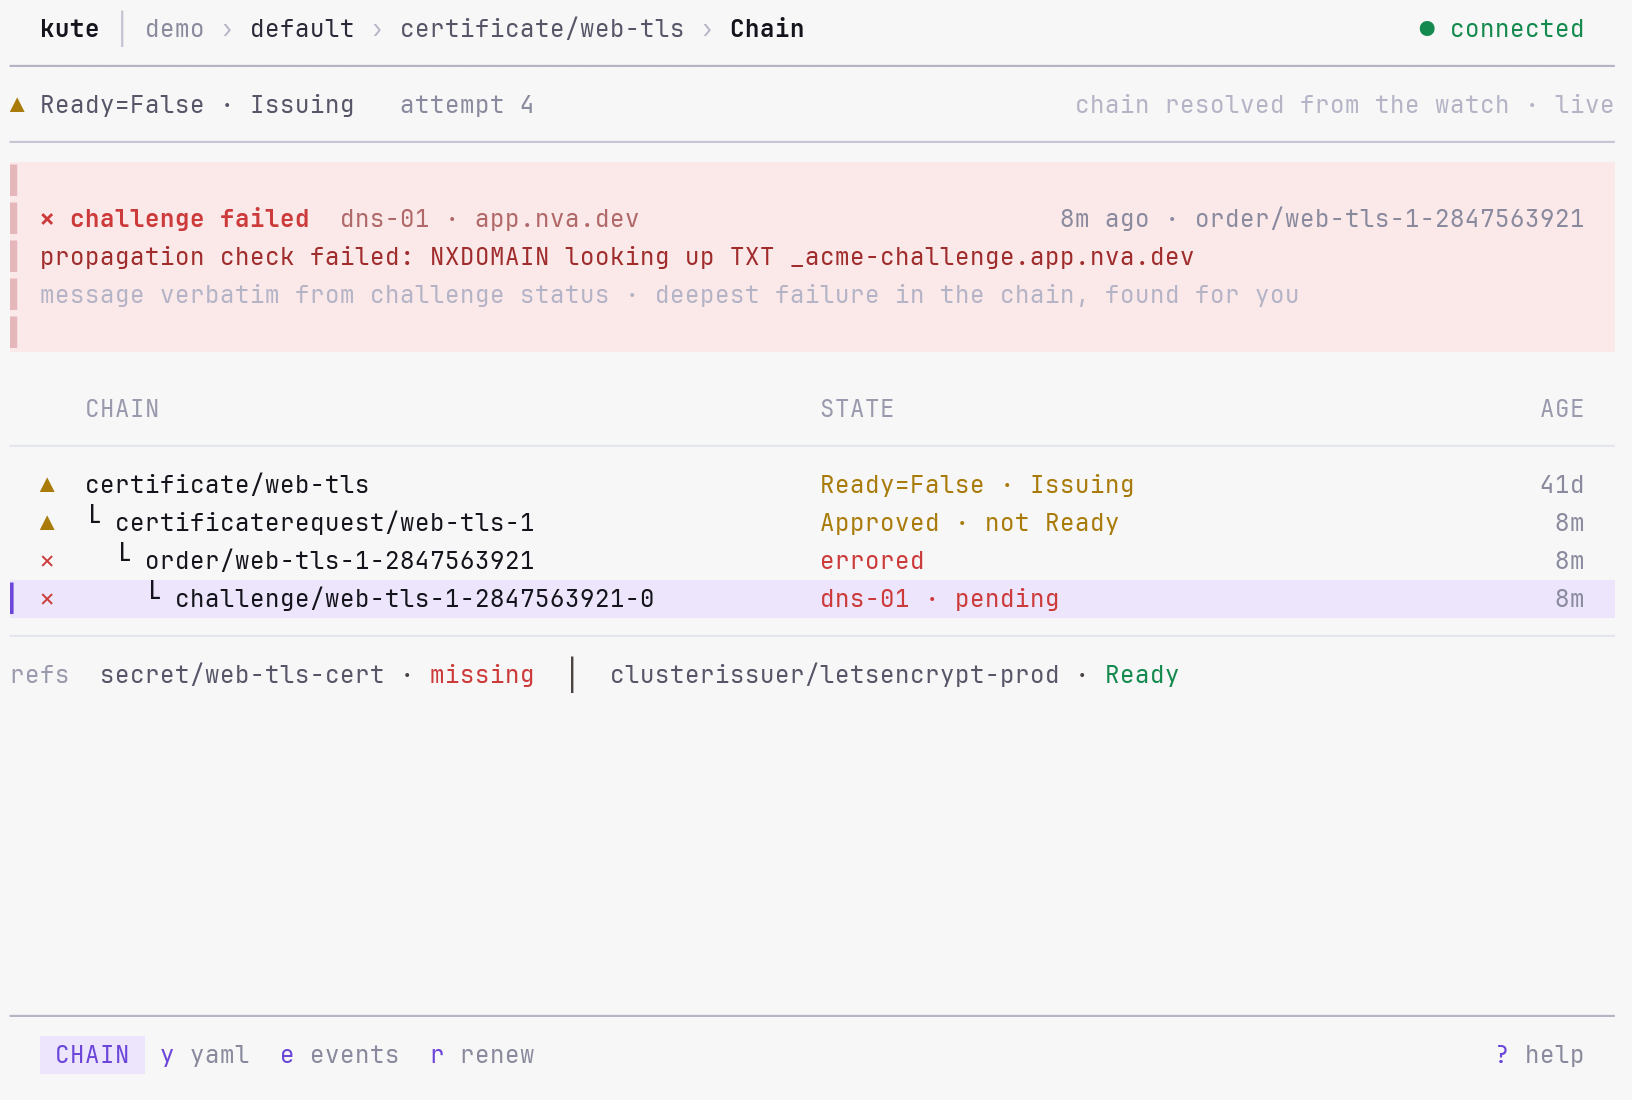Go to the default namespace breadcrumb

302,29
